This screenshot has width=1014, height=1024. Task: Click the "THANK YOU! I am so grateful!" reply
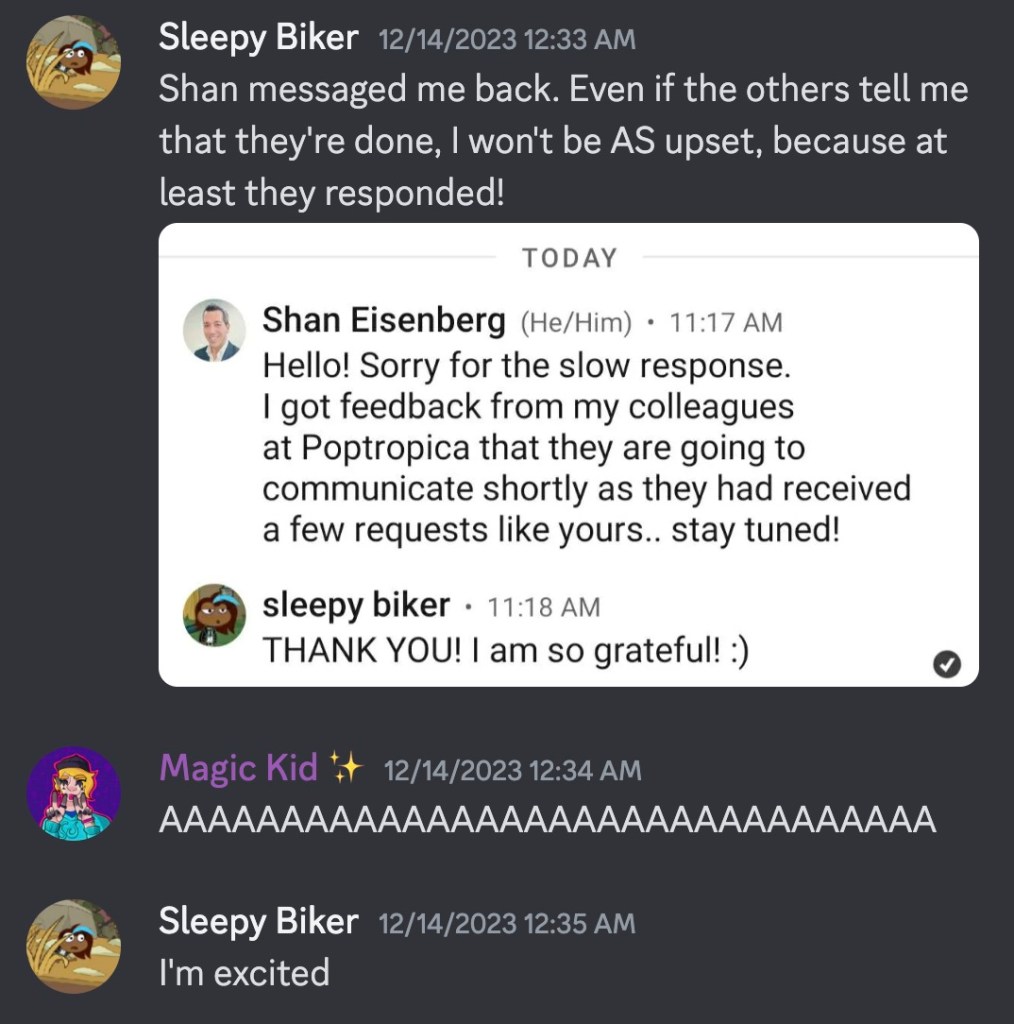pos(505,651)
